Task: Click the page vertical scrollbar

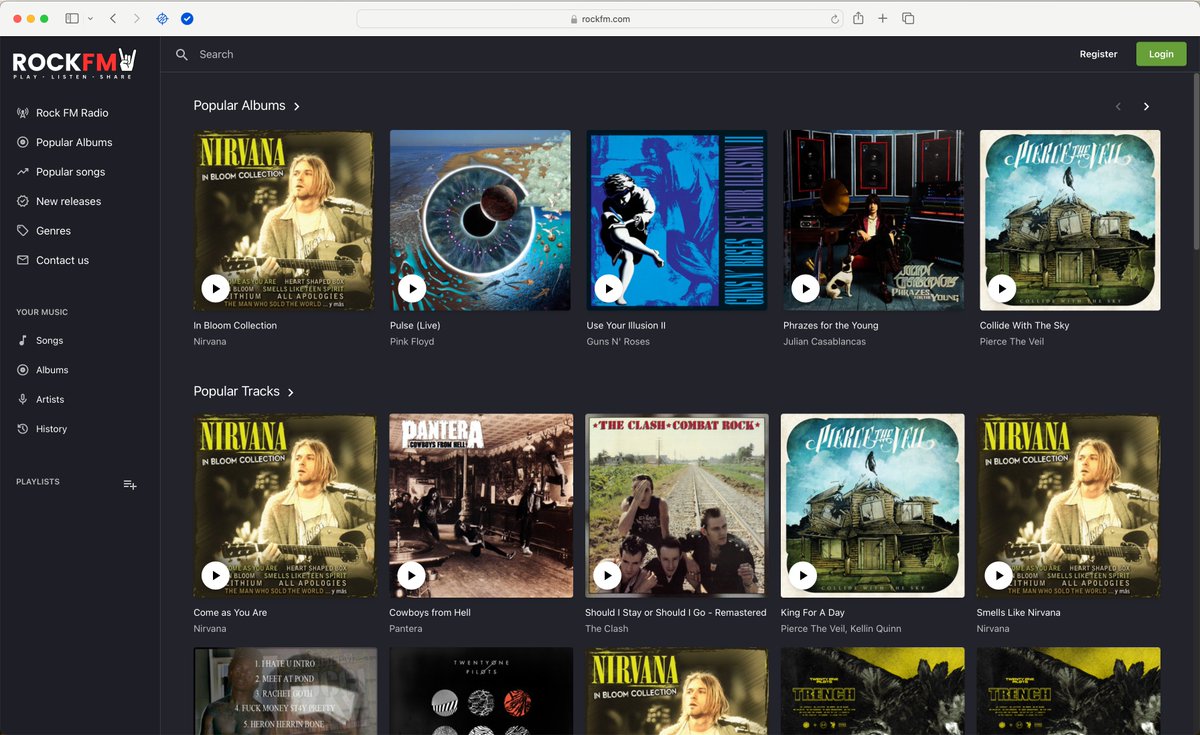Action: point(1195,160)
